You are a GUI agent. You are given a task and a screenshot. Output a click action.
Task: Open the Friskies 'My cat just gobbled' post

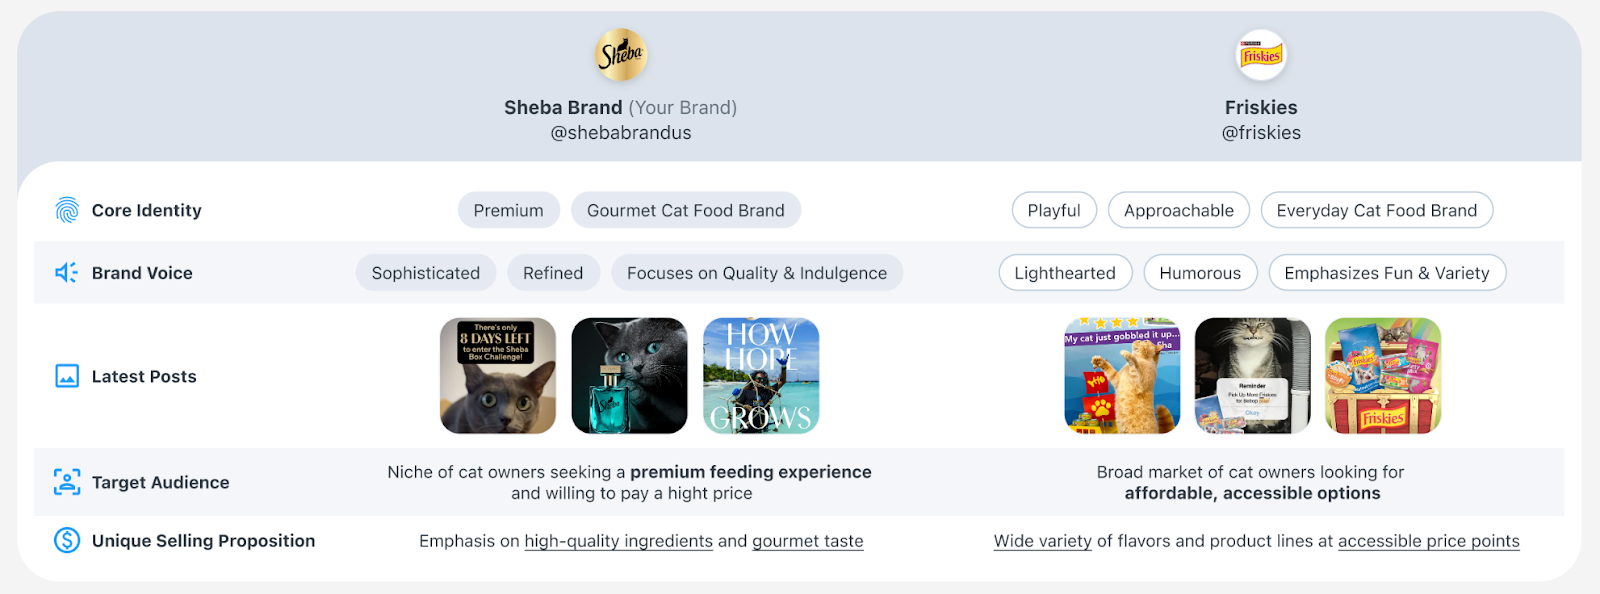tap(1122, 376)
